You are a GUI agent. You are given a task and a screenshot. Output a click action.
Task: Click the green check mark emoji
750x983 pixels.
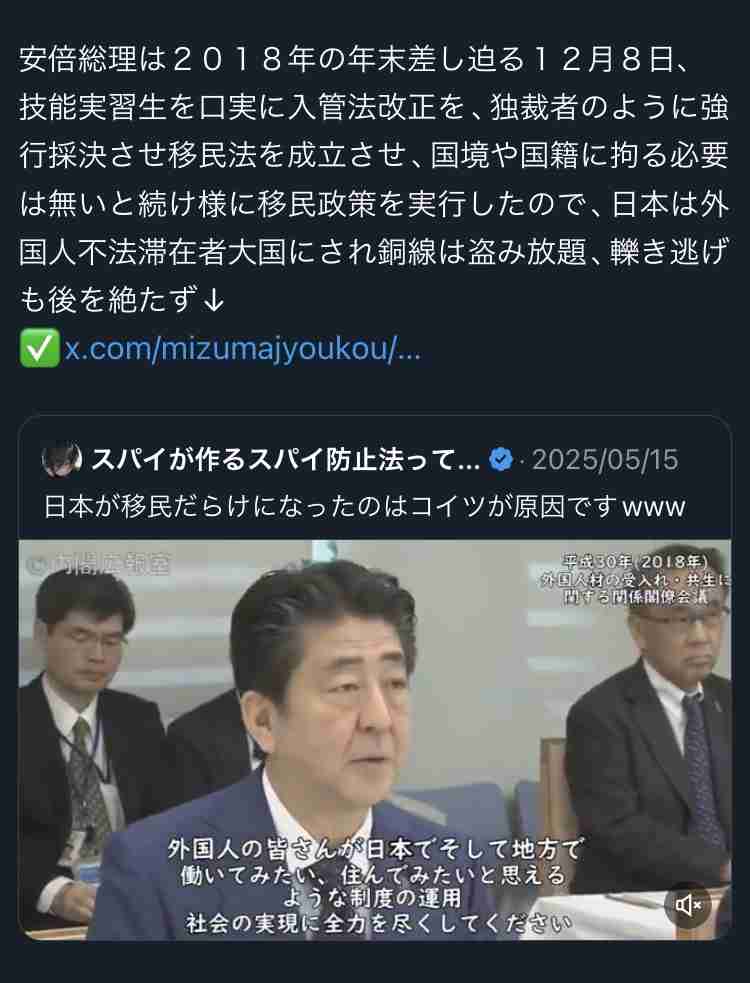40,347
